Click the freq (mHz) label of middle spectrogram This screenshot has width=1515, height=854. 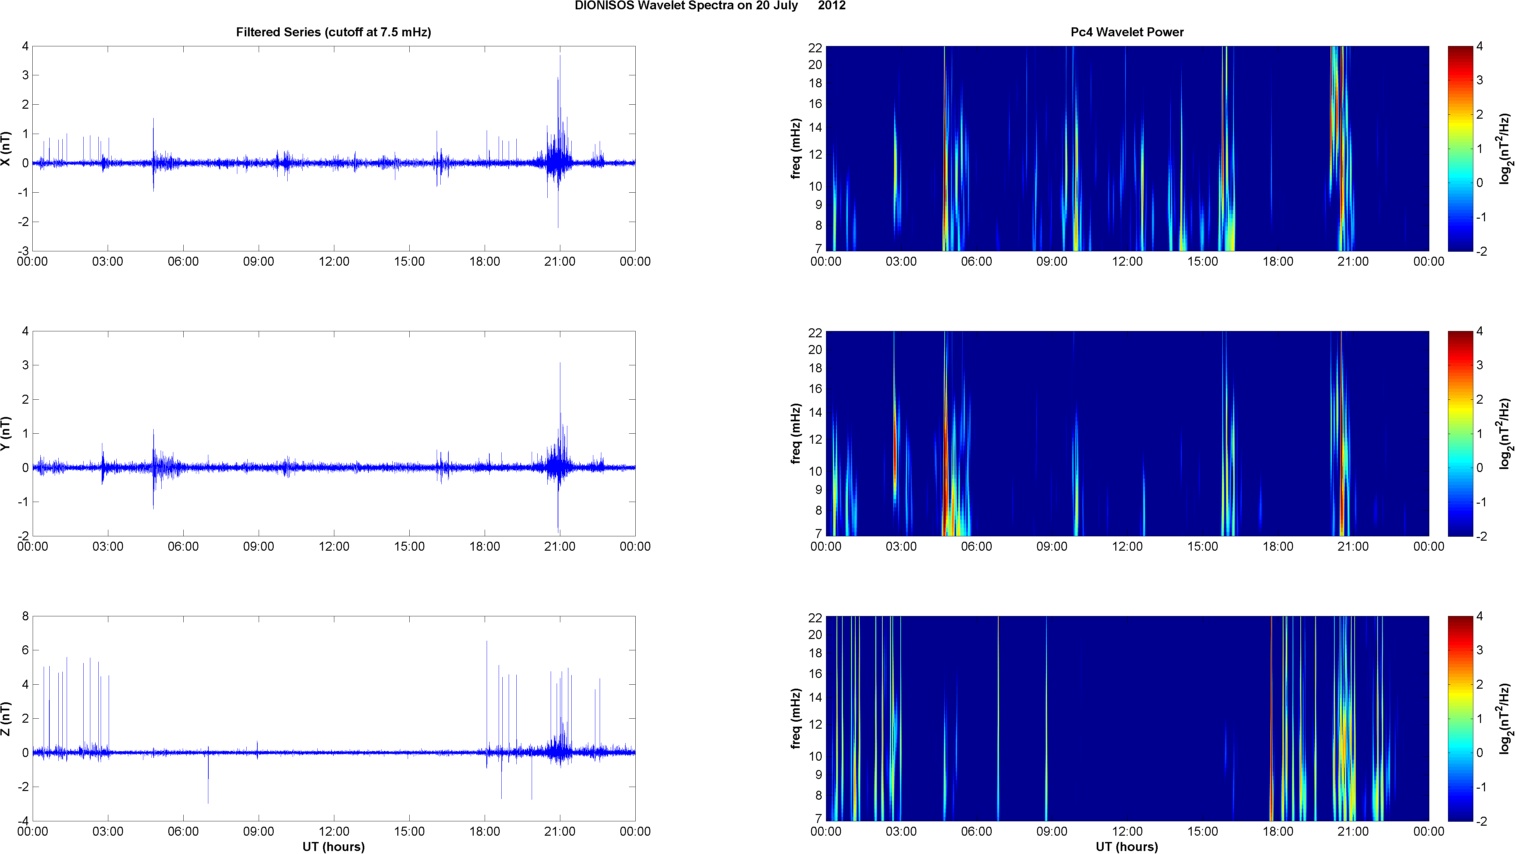(x=796, y=434)
